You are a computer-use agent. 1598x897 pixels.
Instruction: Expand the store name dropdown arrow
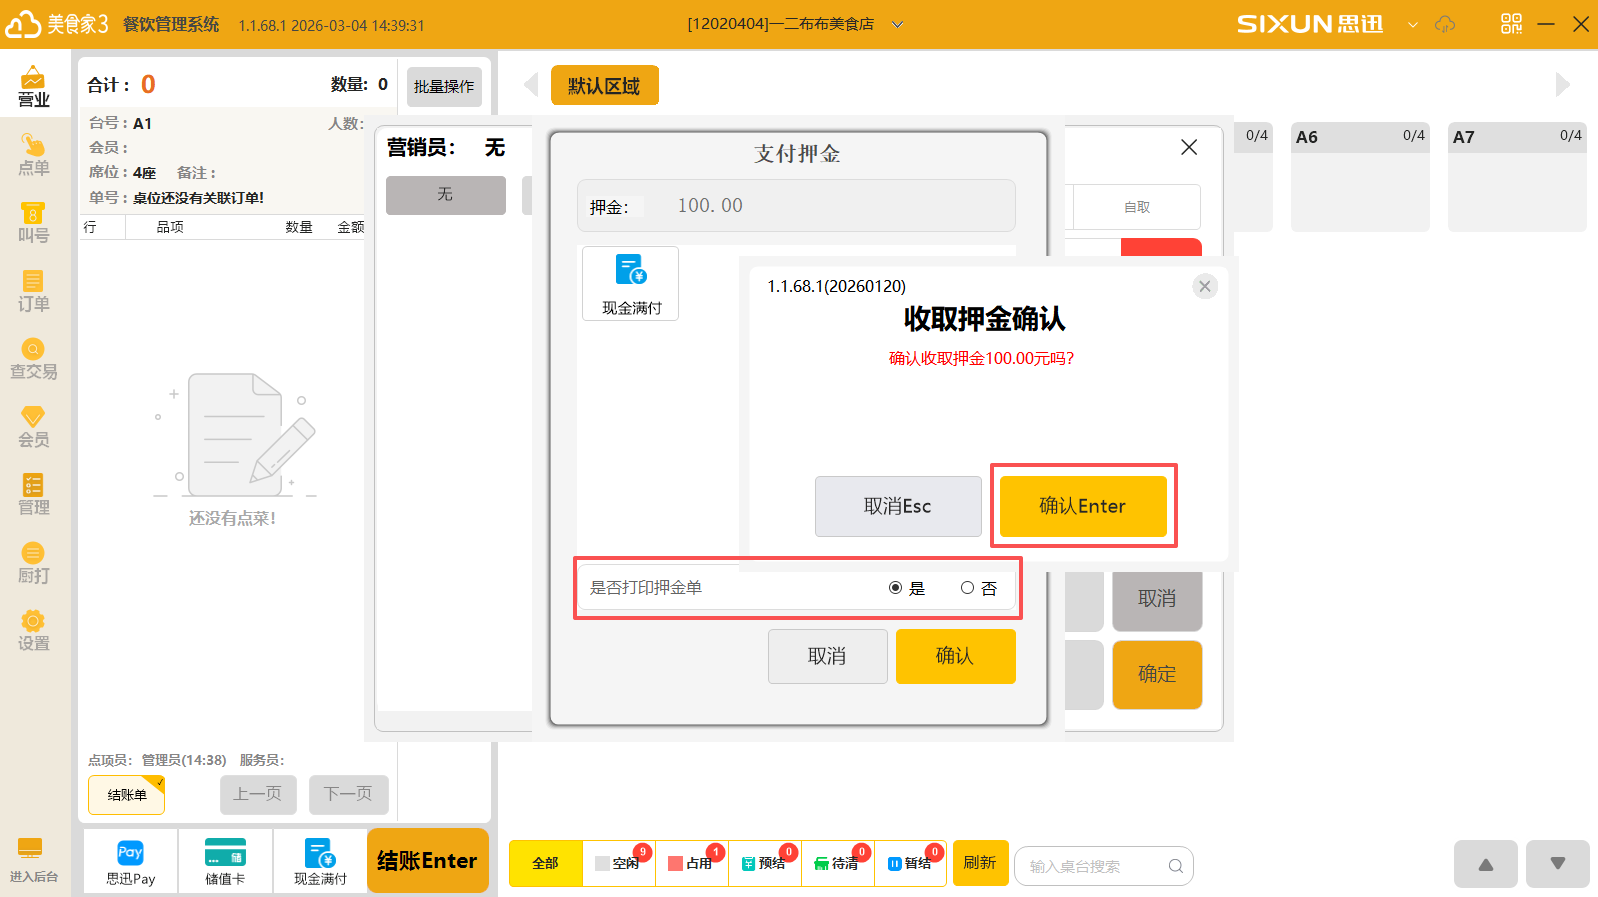click(897, 24)
